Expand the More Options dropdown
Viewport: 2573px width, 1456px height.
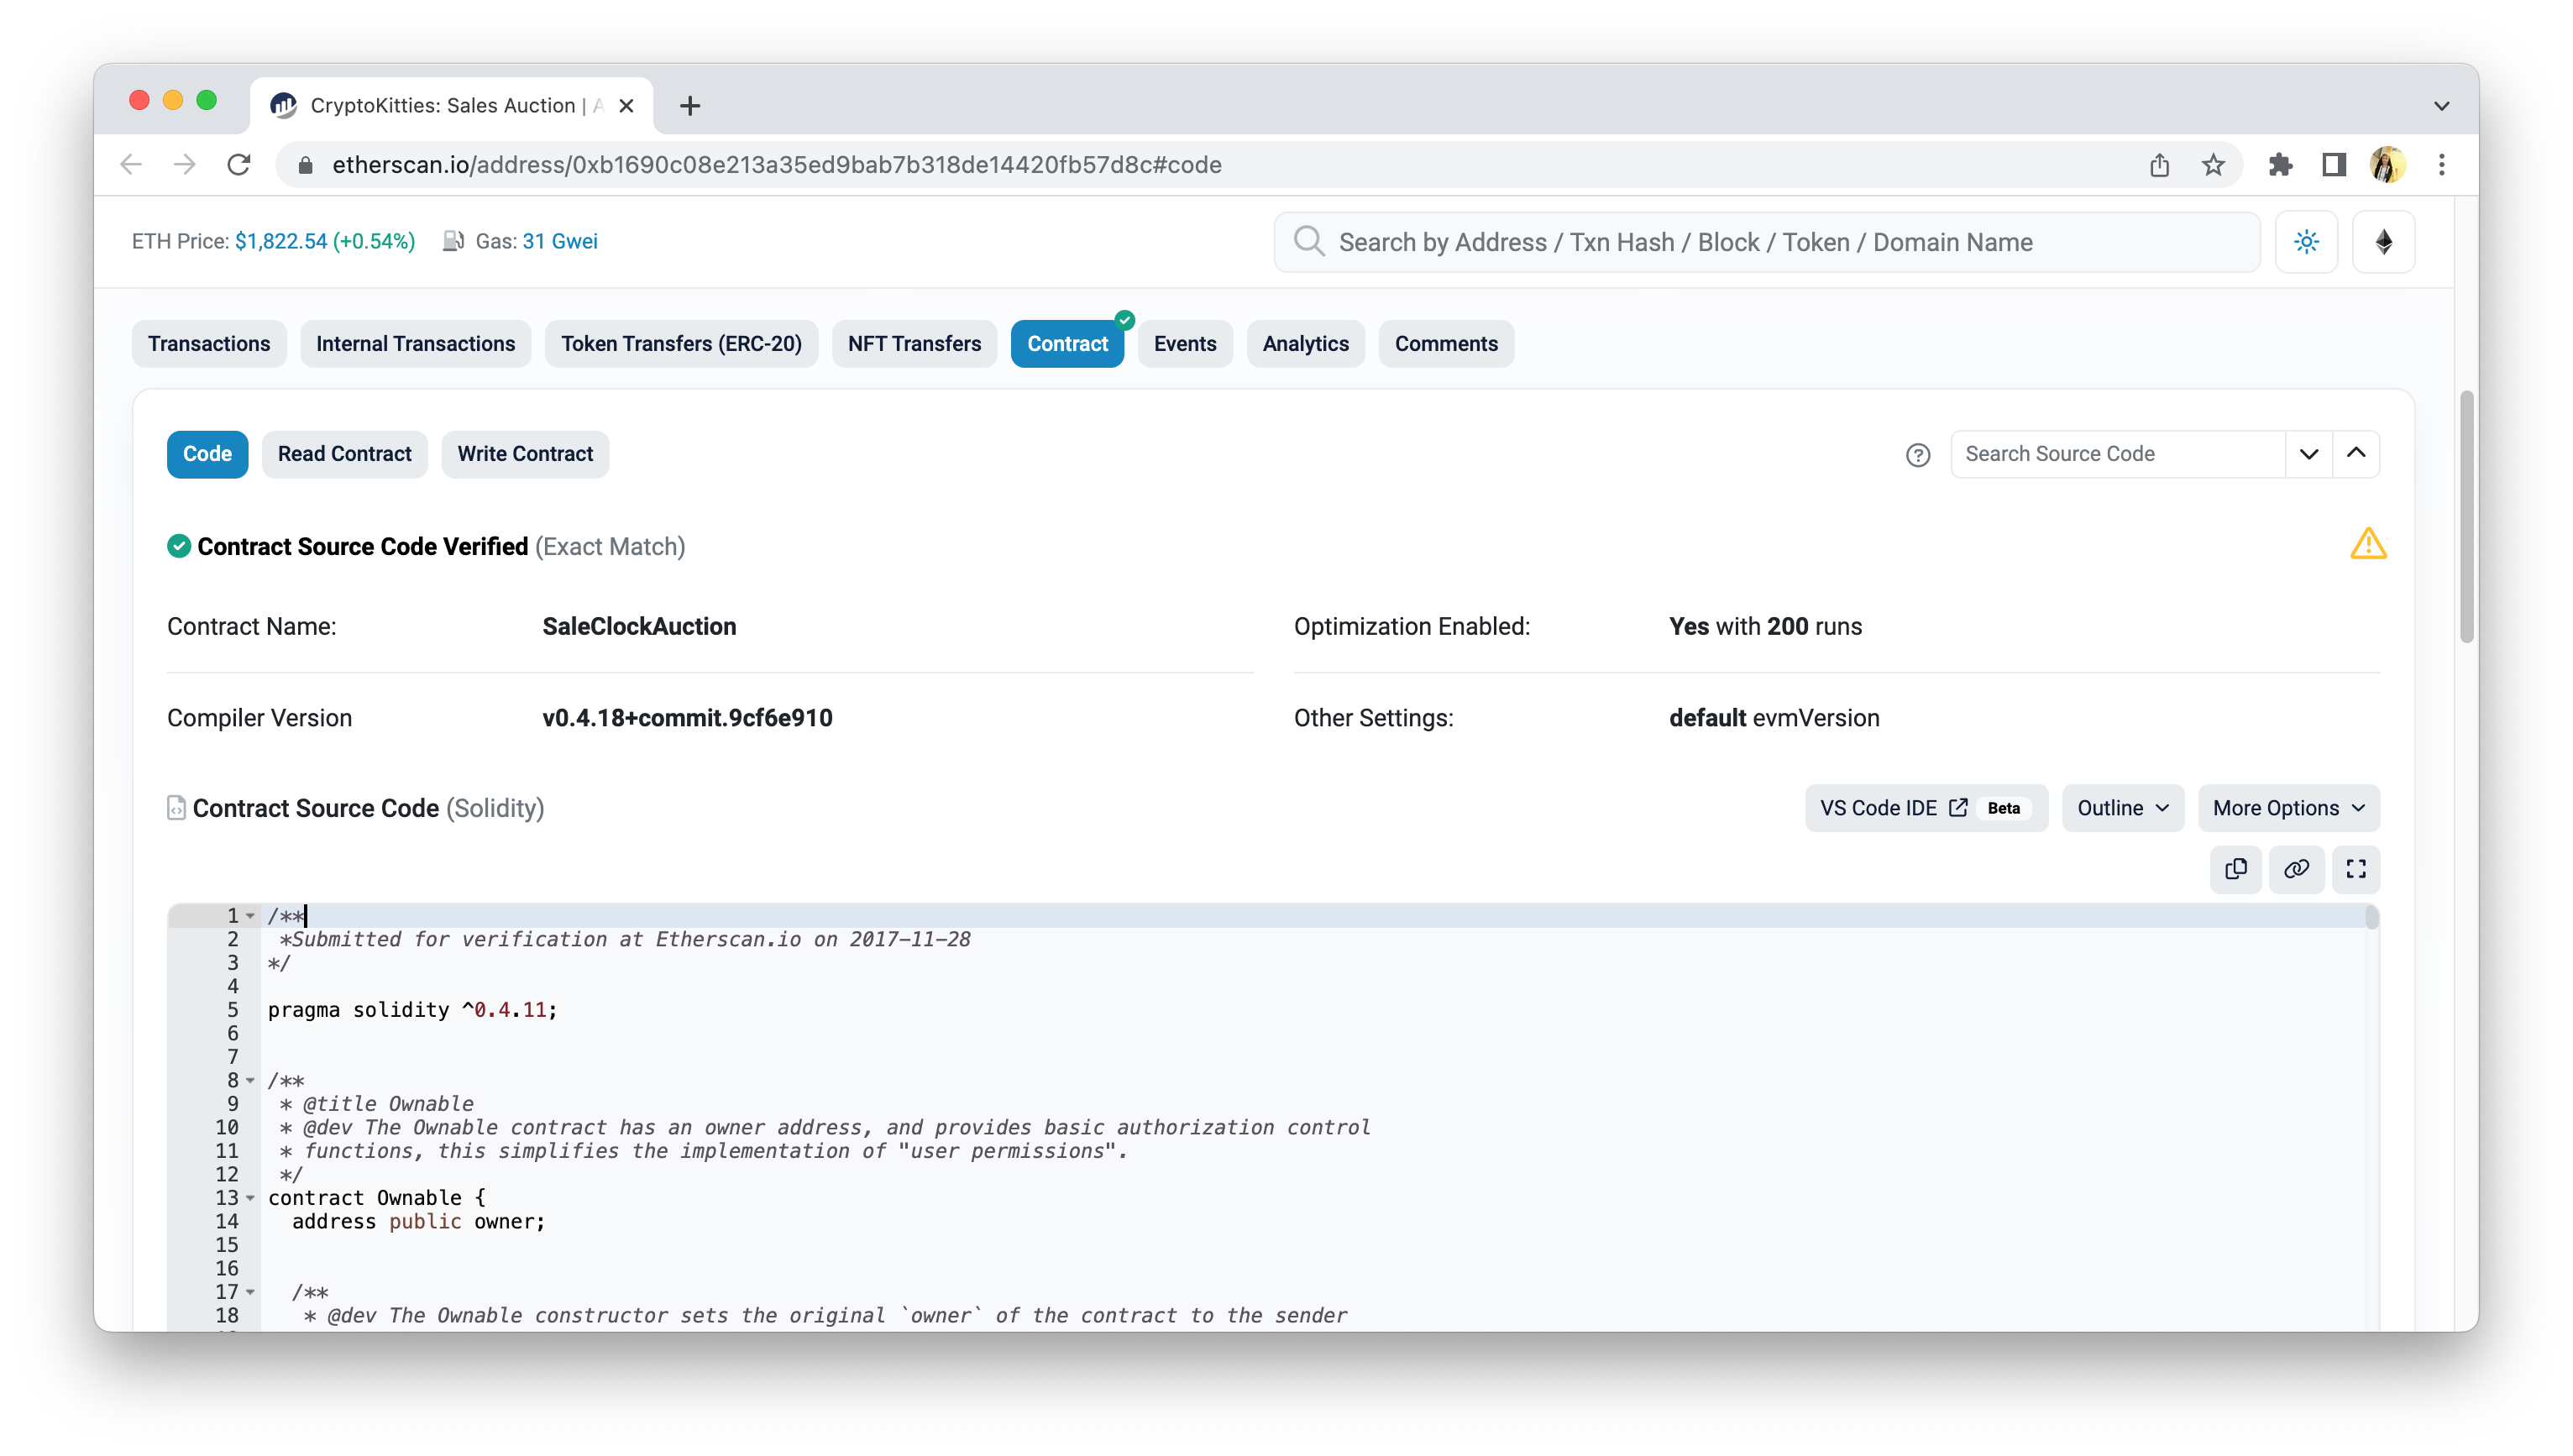pos(2288,808)
